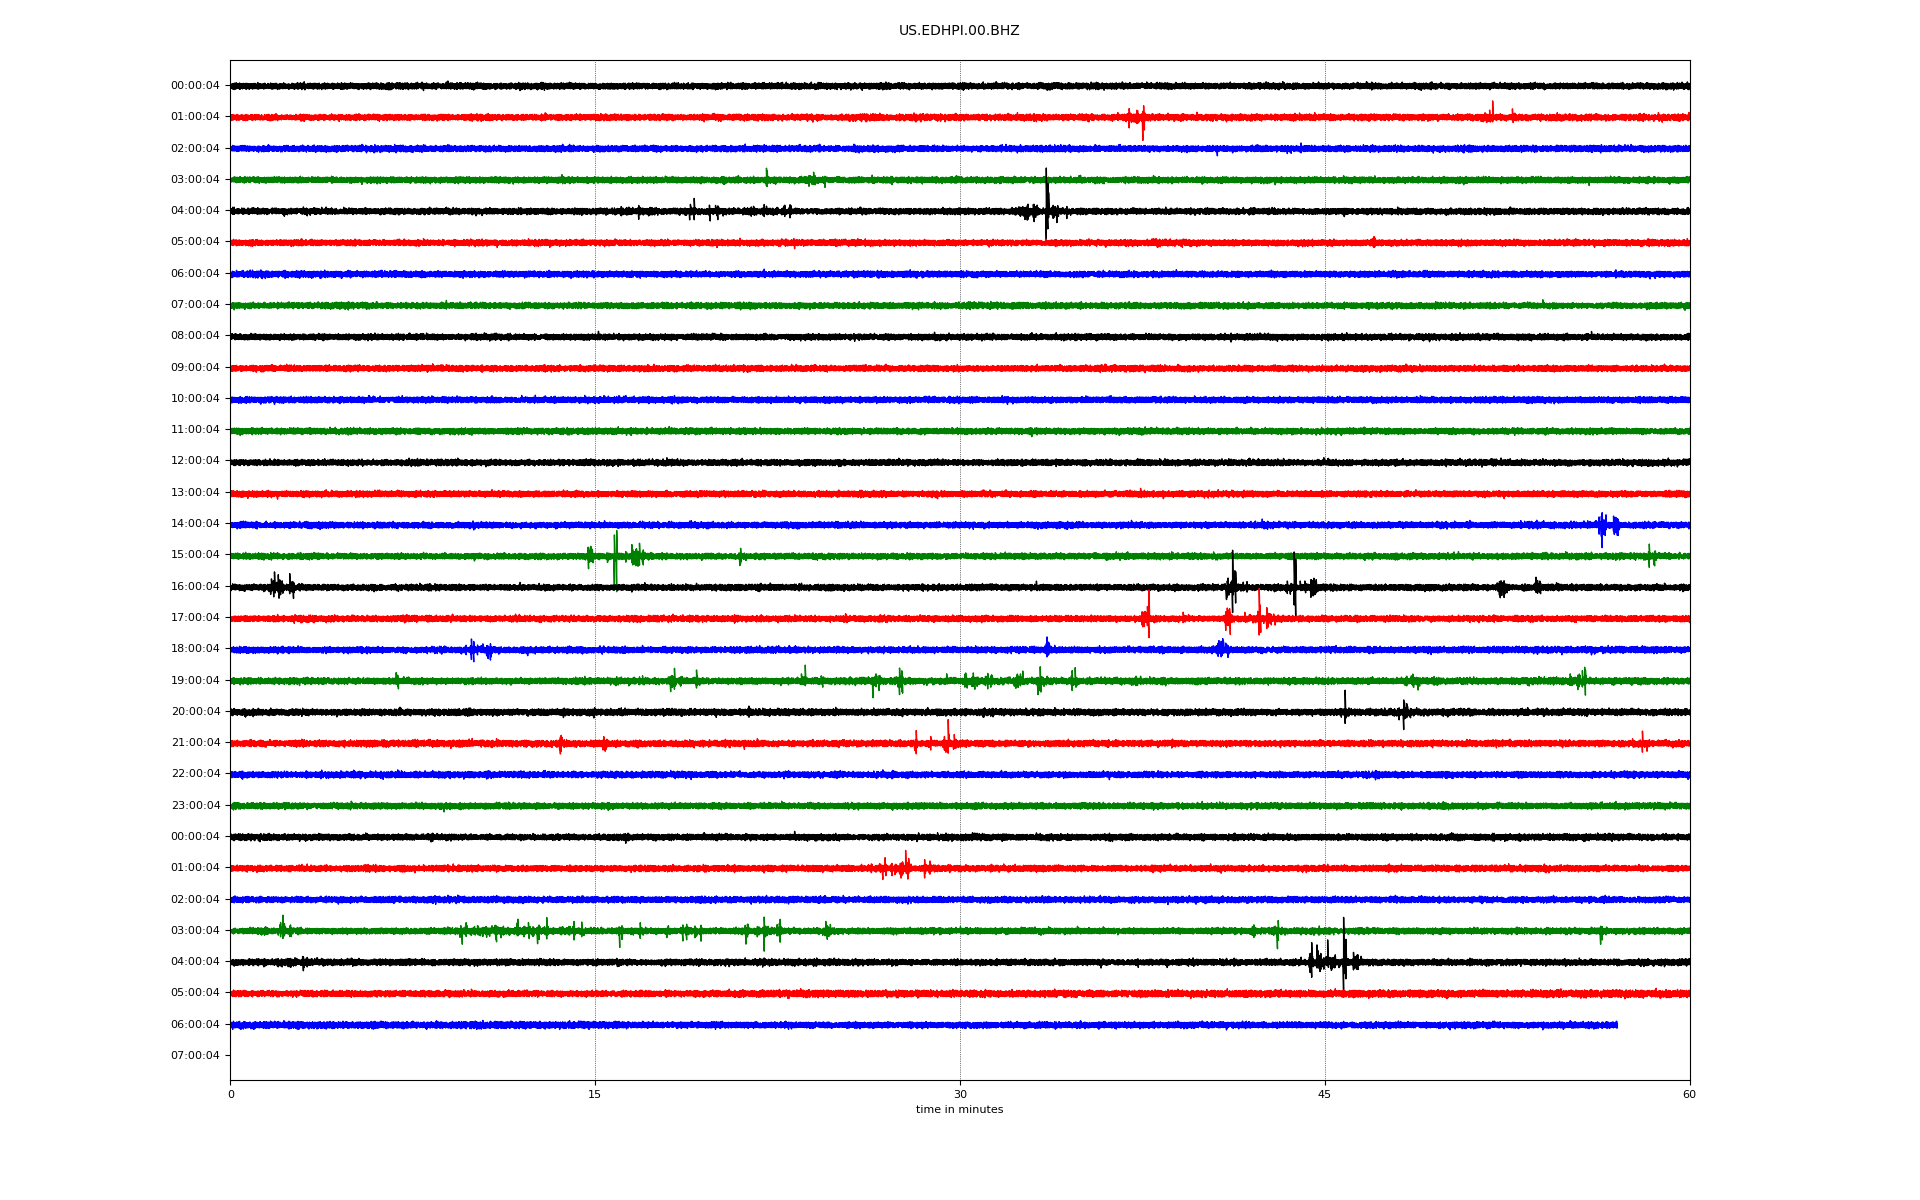Click the black event cluster on the lower 04:00:04 trace

[1335, 960]
